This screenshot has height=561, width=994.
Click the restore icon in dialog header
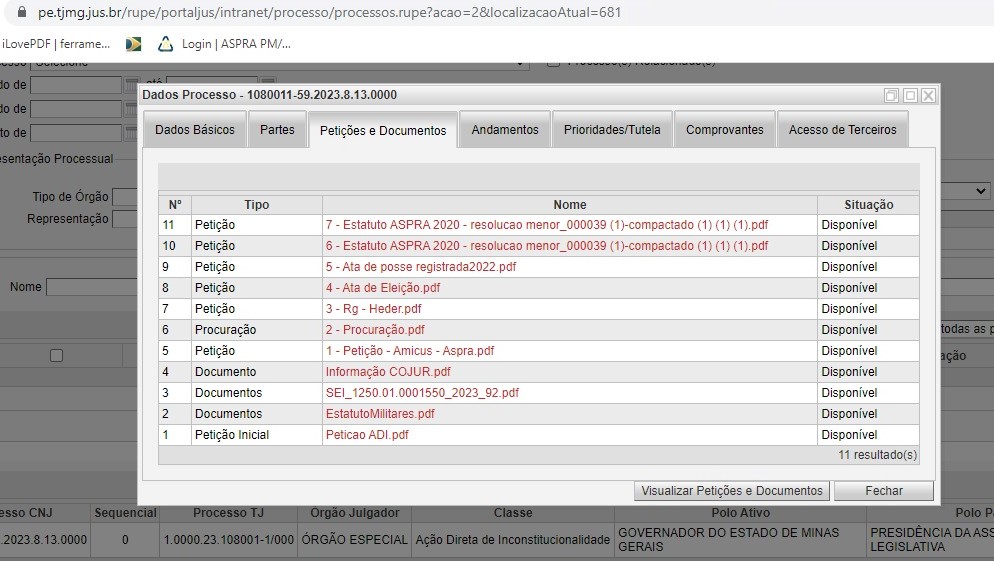tap(891, 95)
